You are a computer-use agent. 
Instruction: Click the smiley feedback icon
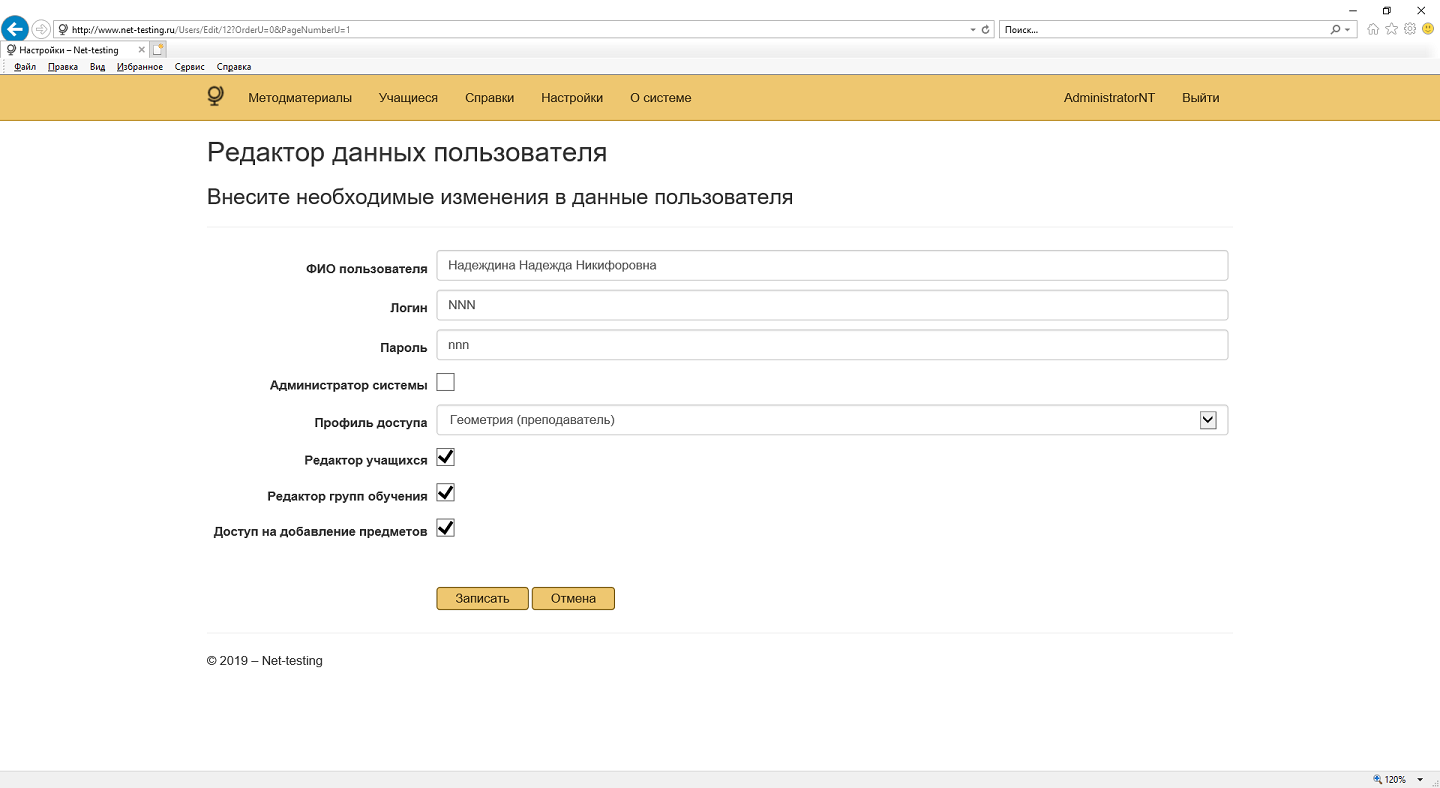click(x=1427, y=29)
